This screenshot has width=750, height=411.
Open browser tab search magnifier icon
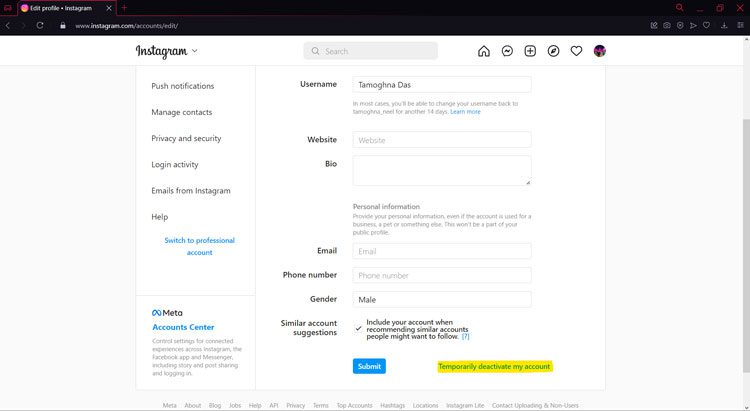click(679, 8)
